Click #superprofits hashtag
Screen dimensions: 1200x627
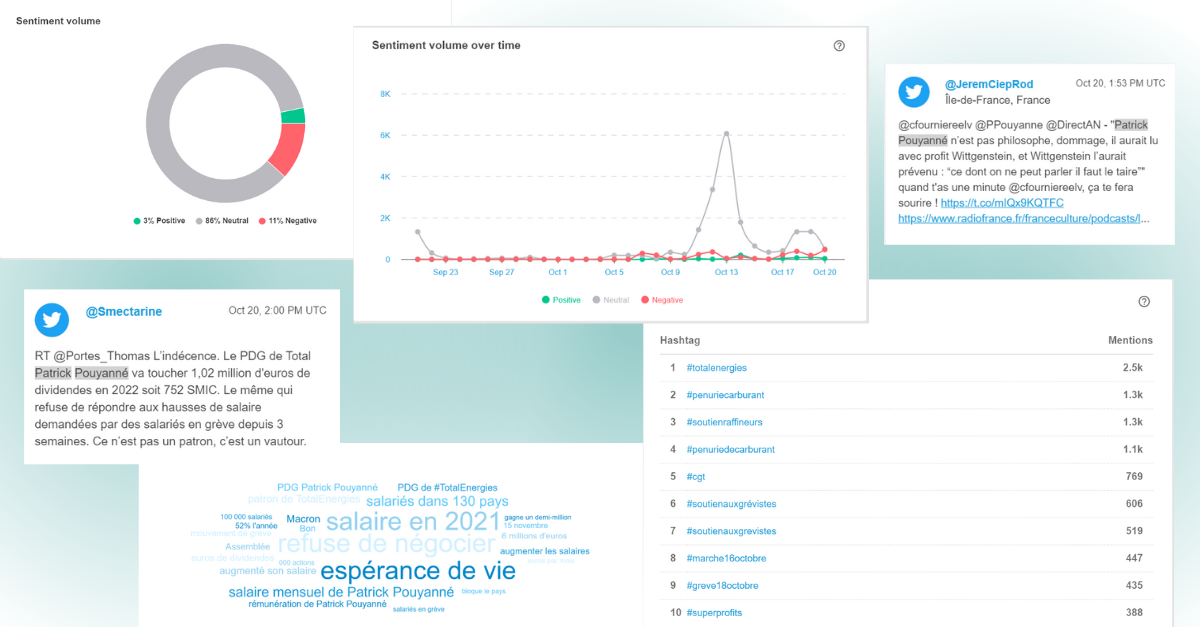(714, 612)
